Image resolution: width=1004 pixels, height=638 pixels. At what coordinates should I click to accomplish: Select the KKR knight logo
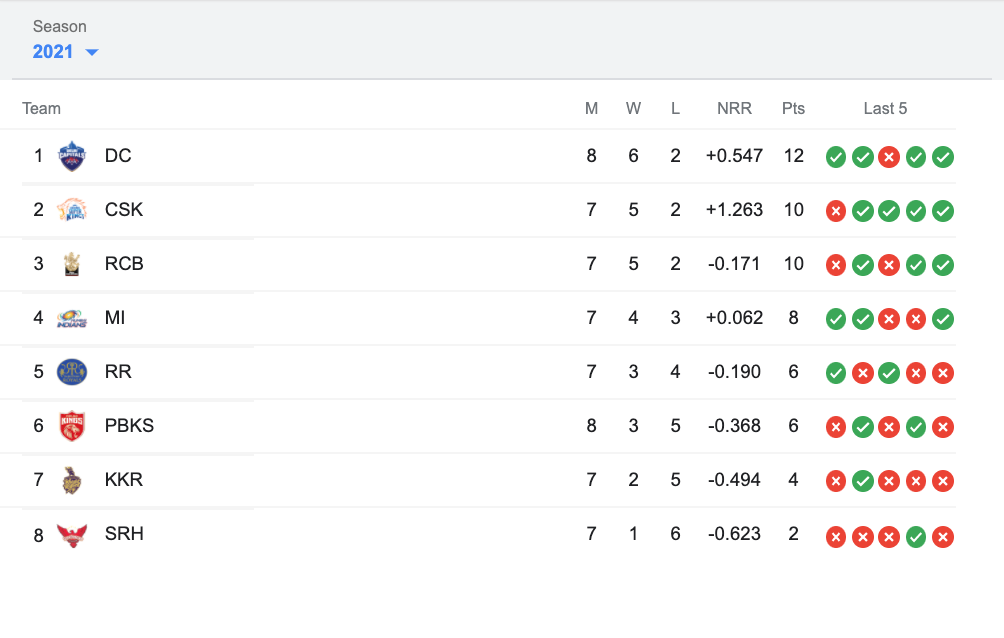coord(72,480)
